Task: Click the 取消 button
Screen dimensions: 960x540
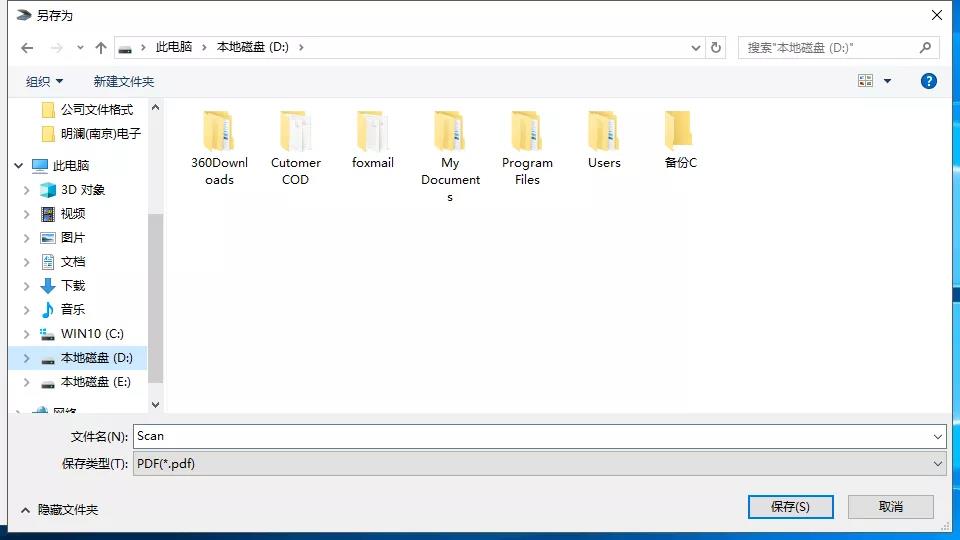Action: pyautogui.click(x=890, y=507)
